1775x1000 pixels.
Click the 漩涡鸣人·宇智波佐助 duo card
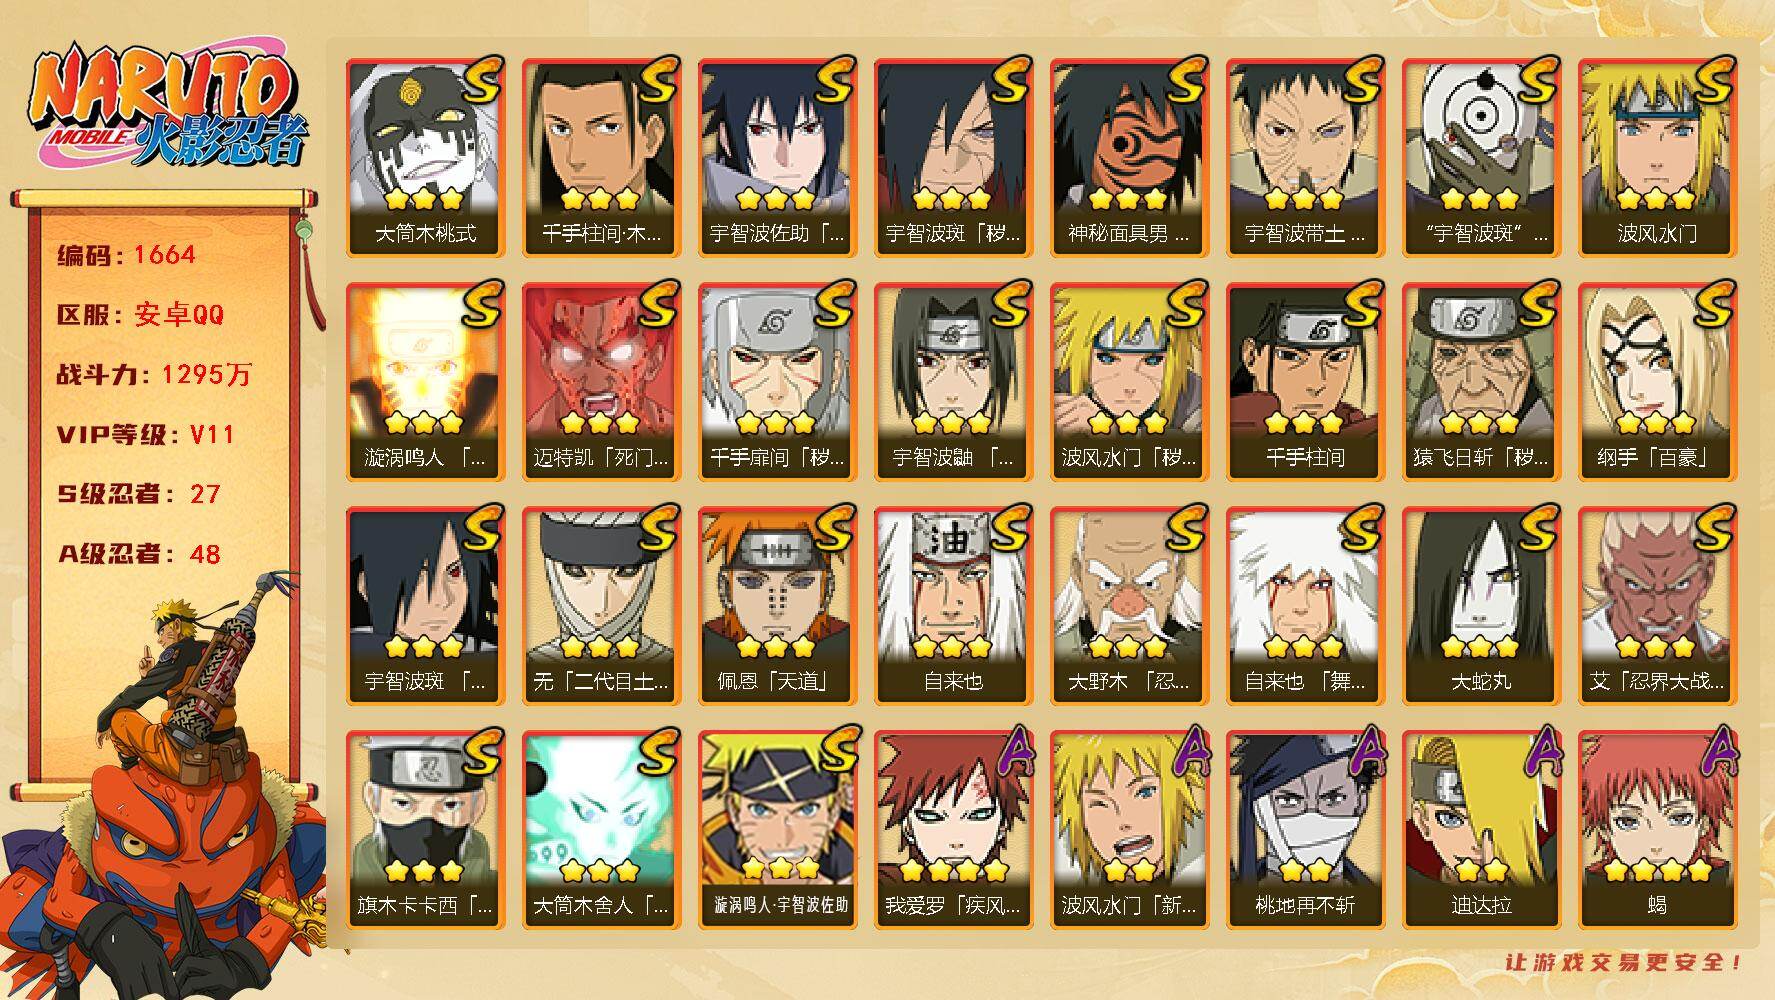point(777,830)
